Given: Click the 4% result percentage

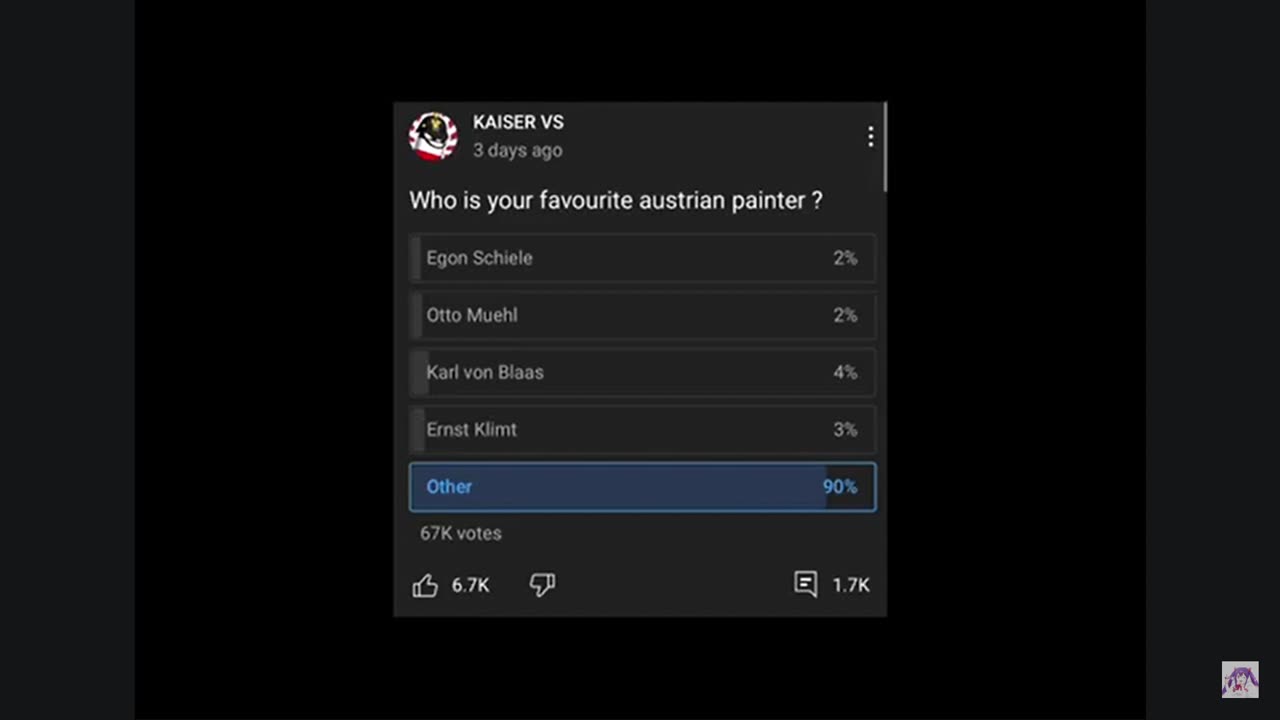Looking at the screenshot, I should point(845,372).
